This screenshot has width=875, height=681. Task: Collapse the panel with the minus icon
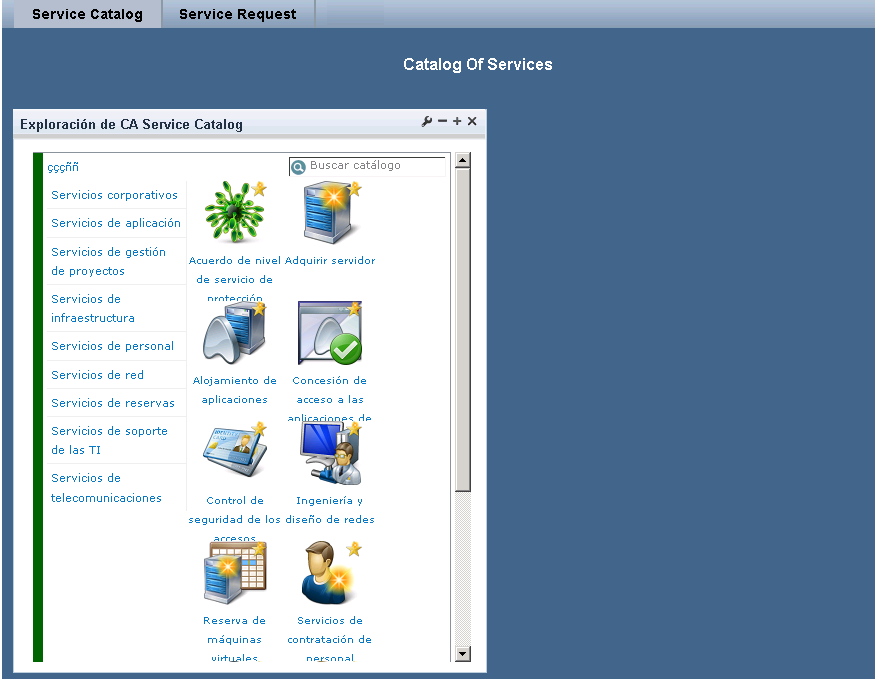[x=442, y=122]
